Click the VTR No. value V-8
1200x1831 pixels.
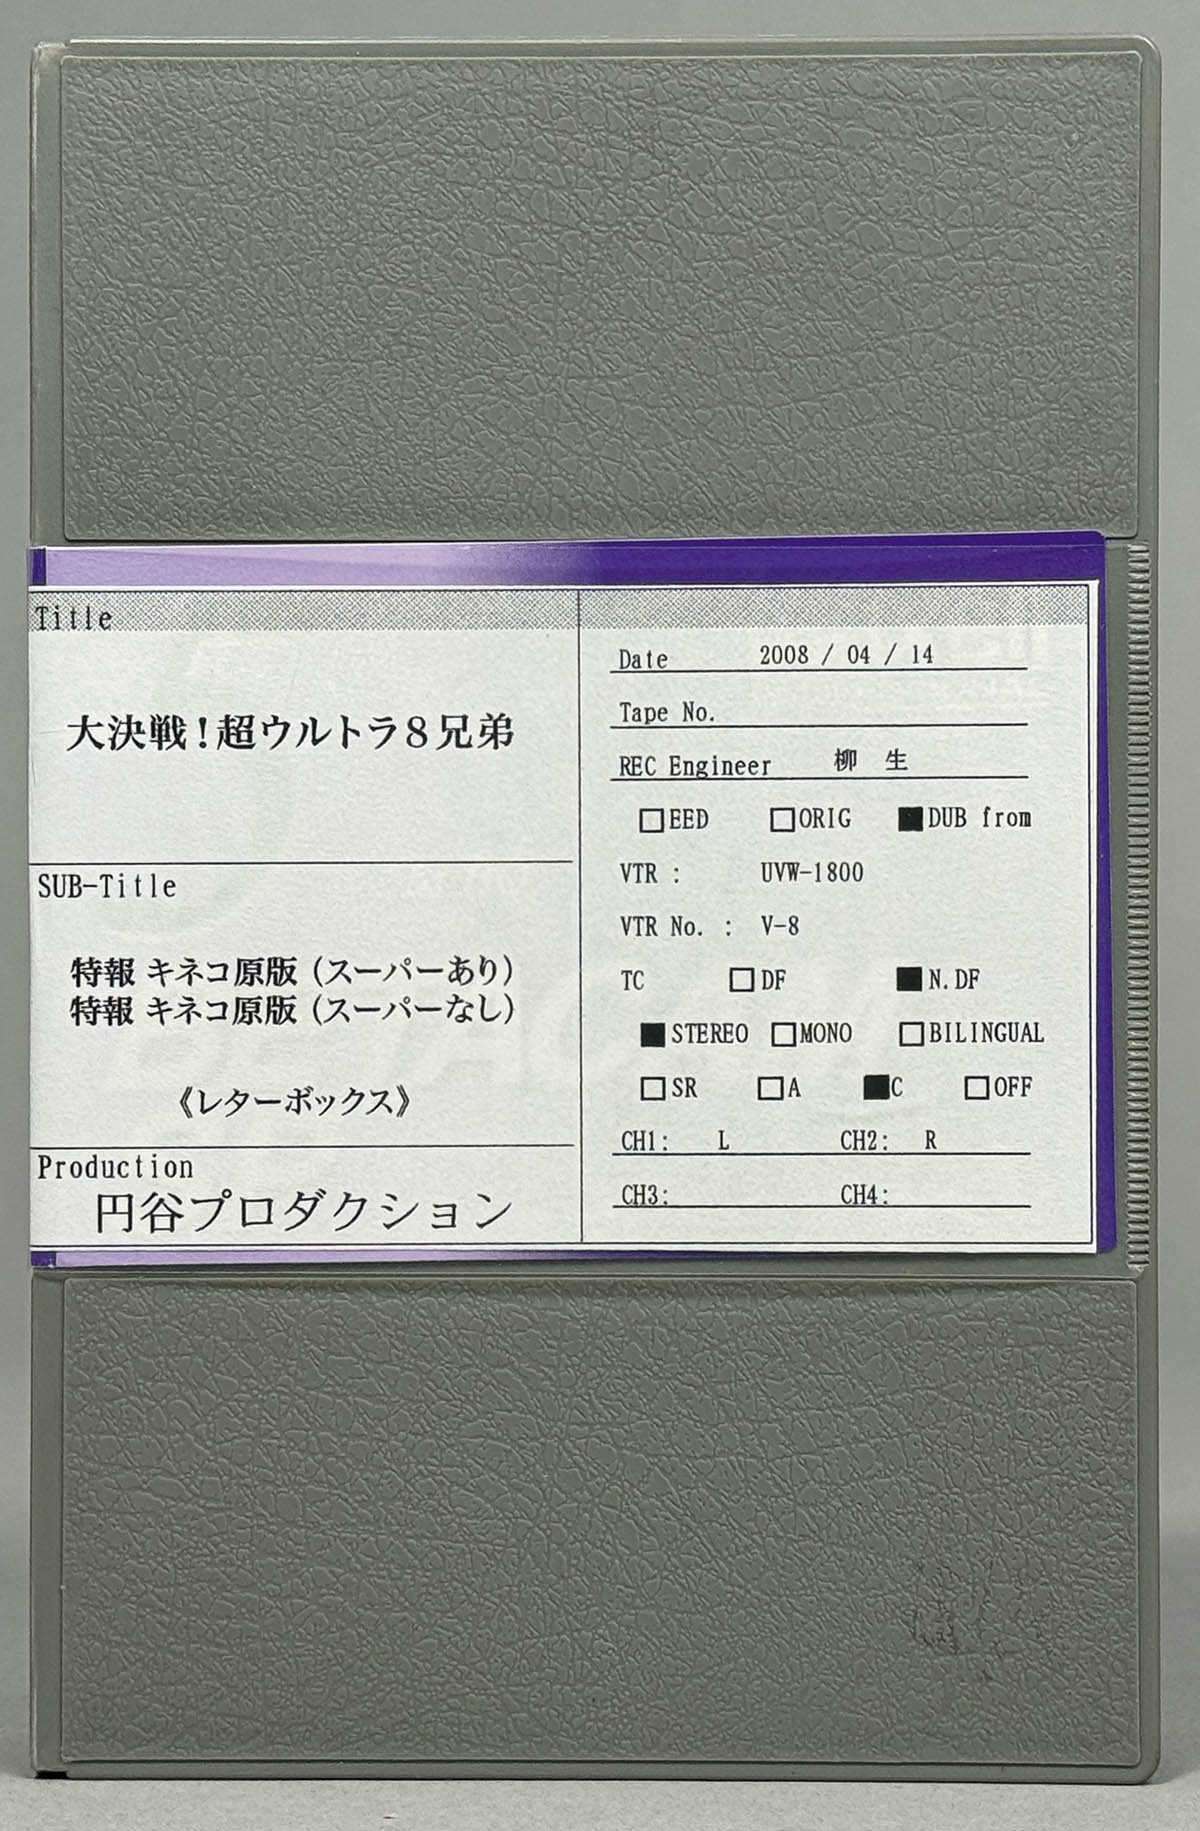click(x=780, y=926)
